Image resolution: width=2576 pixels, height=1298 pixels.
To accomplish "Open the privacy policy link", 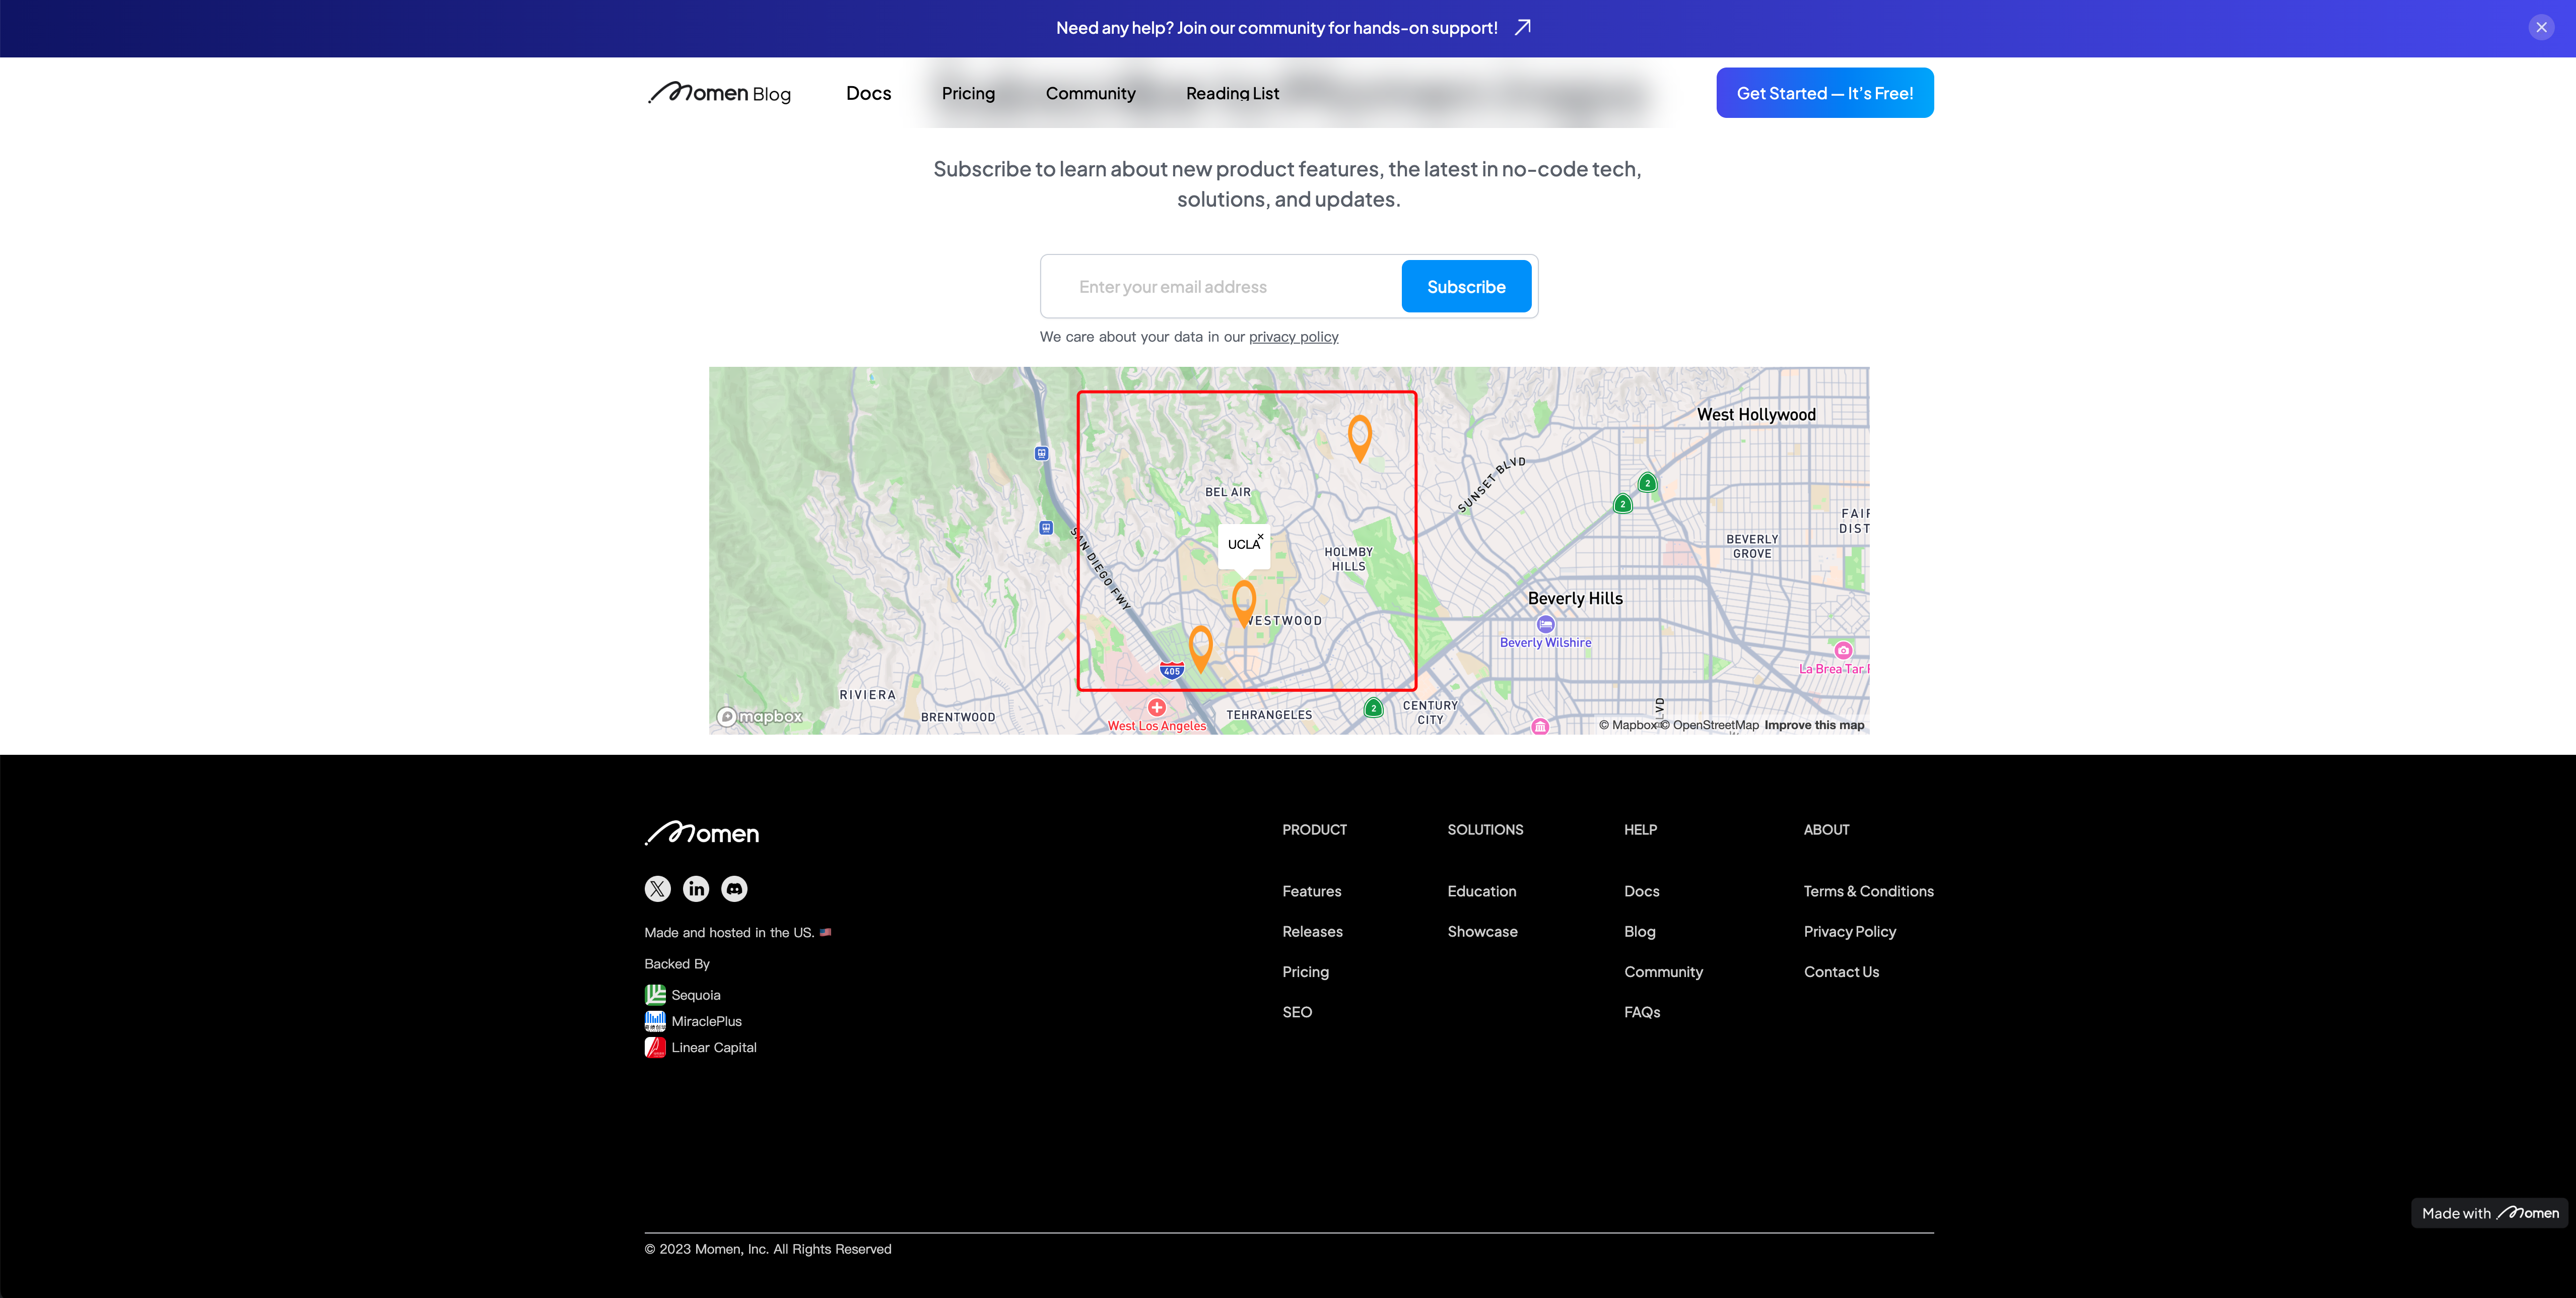I will (1293, 337).
